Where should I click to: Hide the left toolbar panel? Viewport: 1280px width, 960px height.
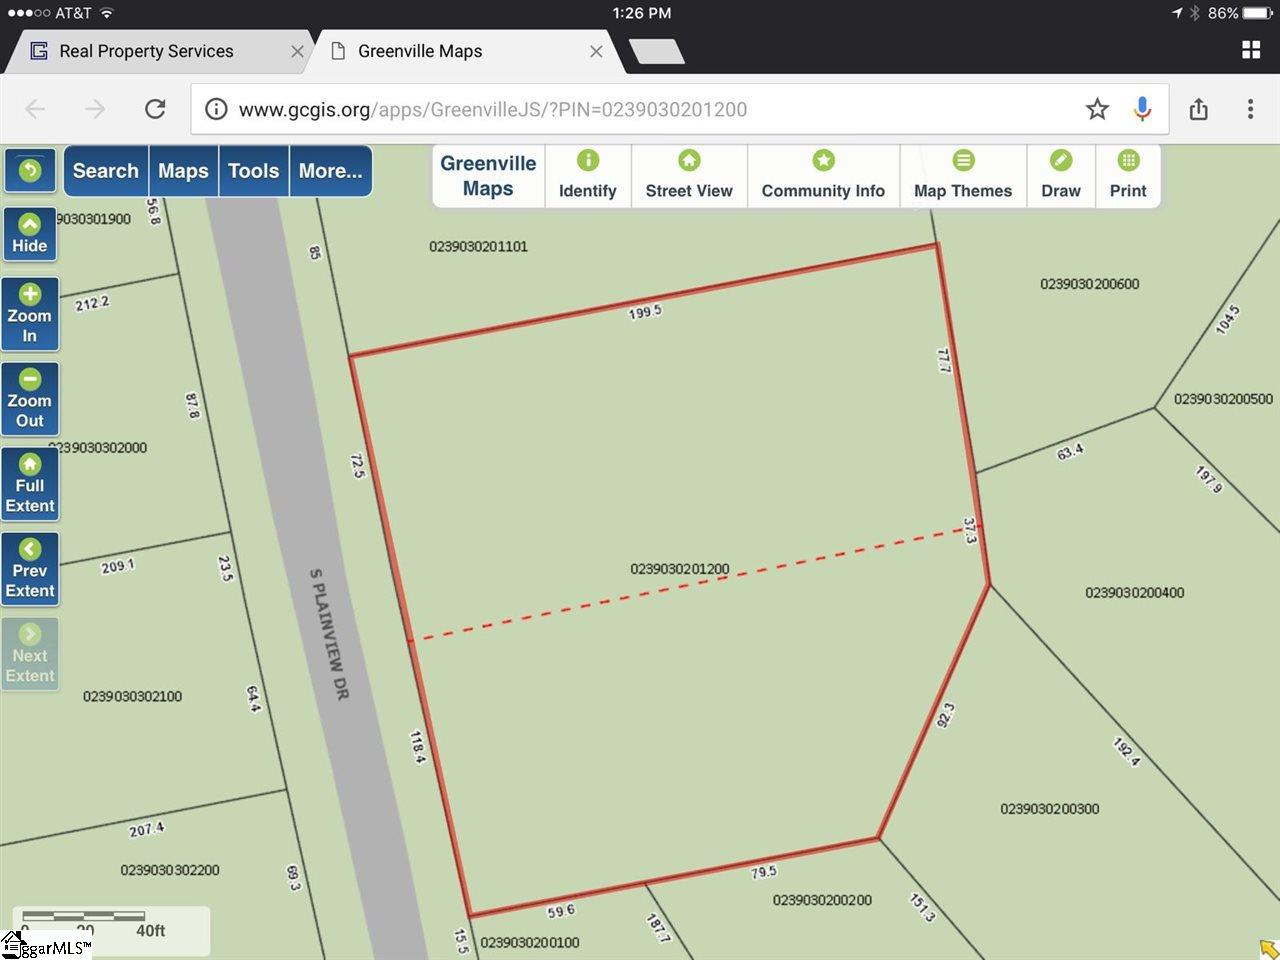click(30, 234)
